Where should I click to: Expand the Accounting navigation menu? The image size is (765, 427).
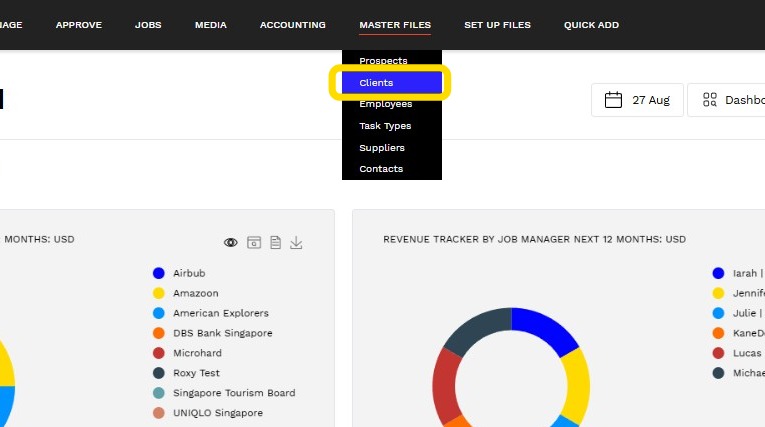click(x=293, y=25)
